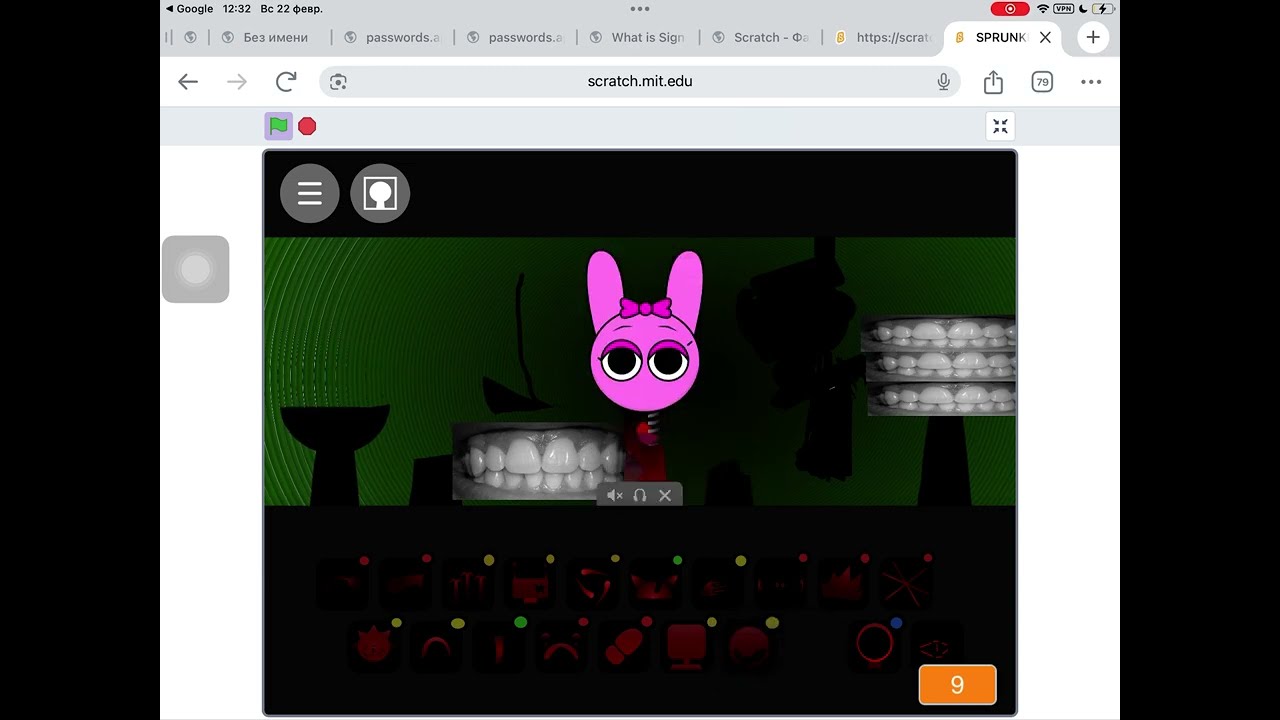The width and height of the screenshot is (1280, 720).
Task: Mute the pink bunny character
Action: coord(615,495)
